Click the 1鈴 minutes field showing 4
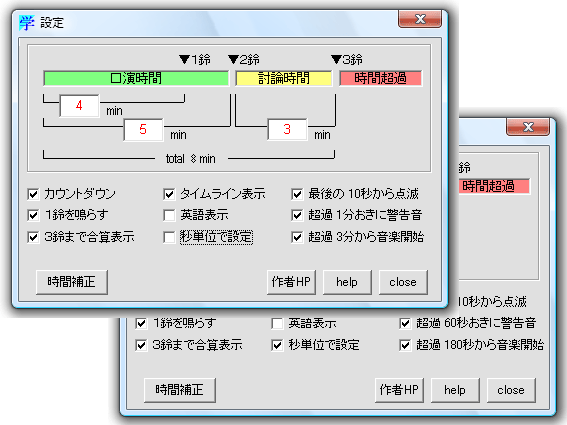 79,106
